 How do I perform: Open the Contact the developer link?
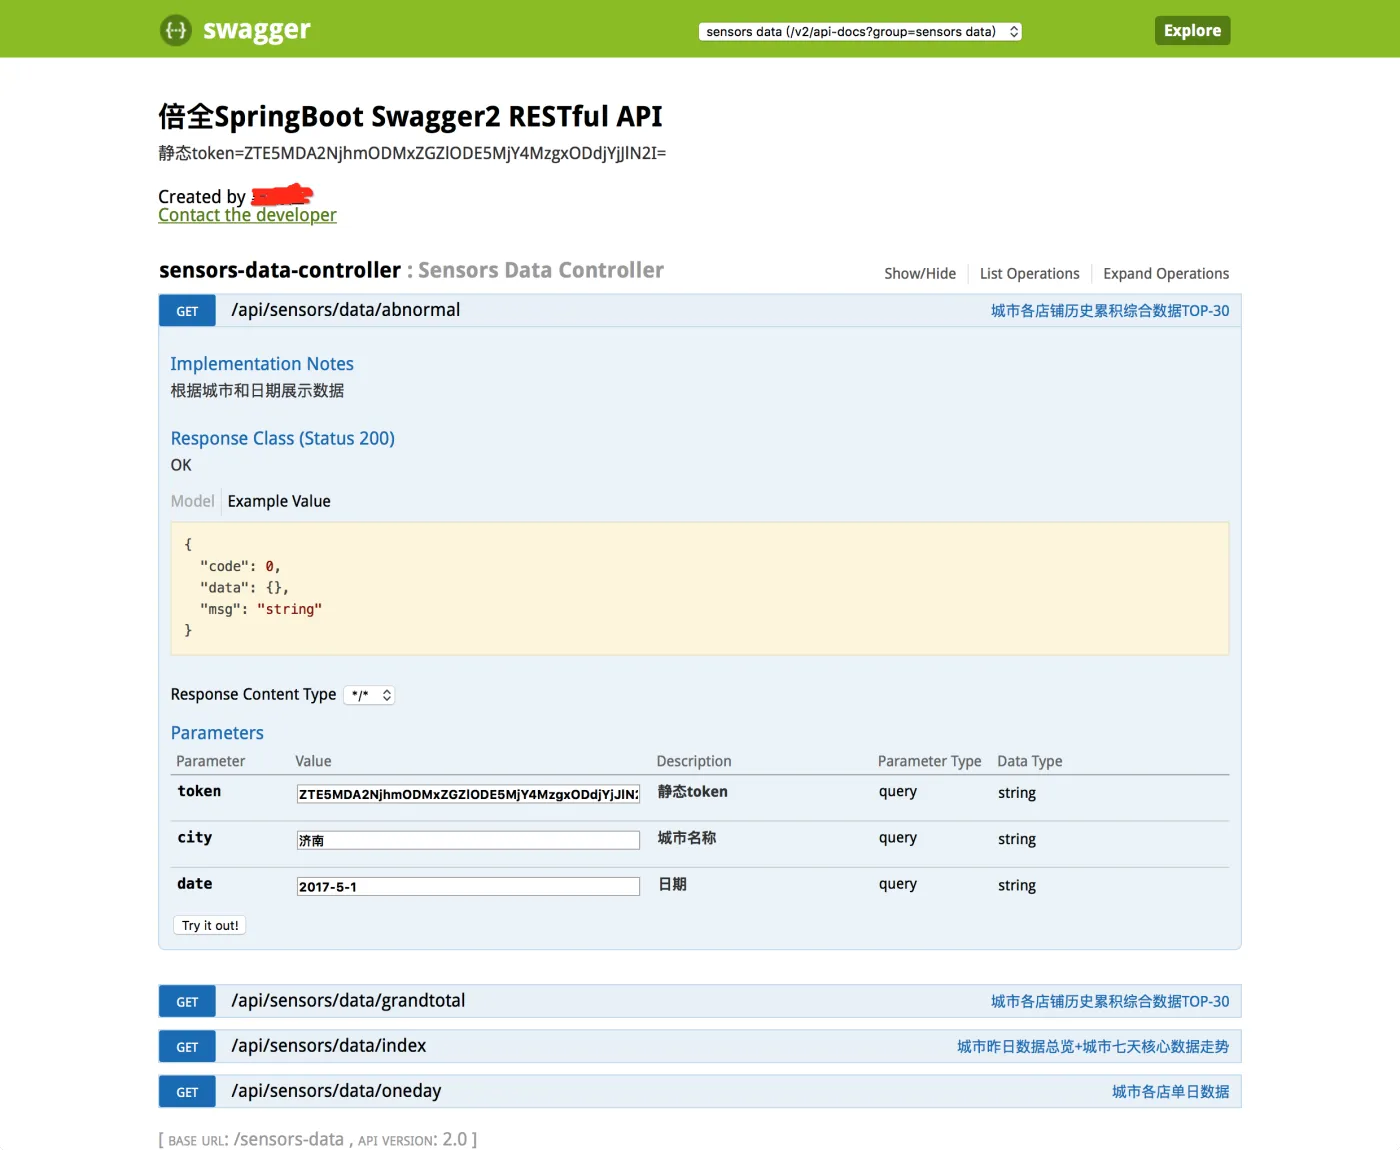pyautogui.click(x=247, y=215)
